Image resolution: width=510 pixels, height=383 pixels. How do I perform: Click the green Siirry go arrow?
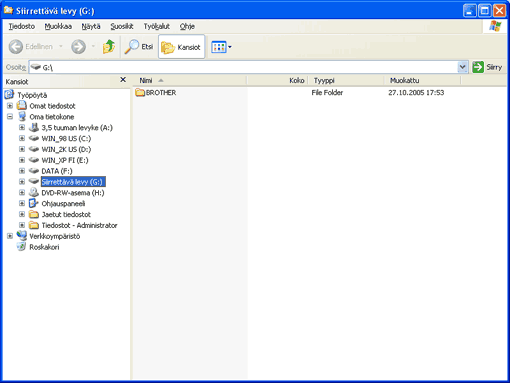(478, 67)
